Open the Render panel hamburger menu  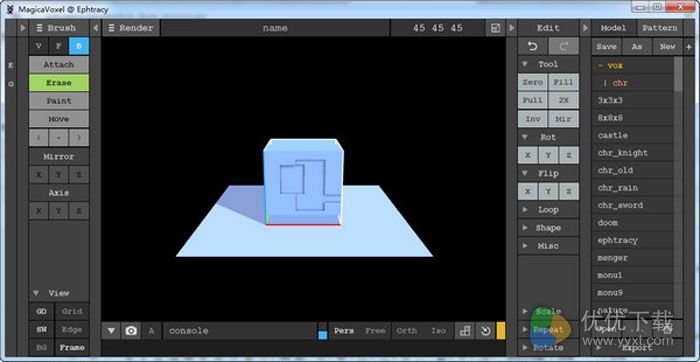coord(112,28)
